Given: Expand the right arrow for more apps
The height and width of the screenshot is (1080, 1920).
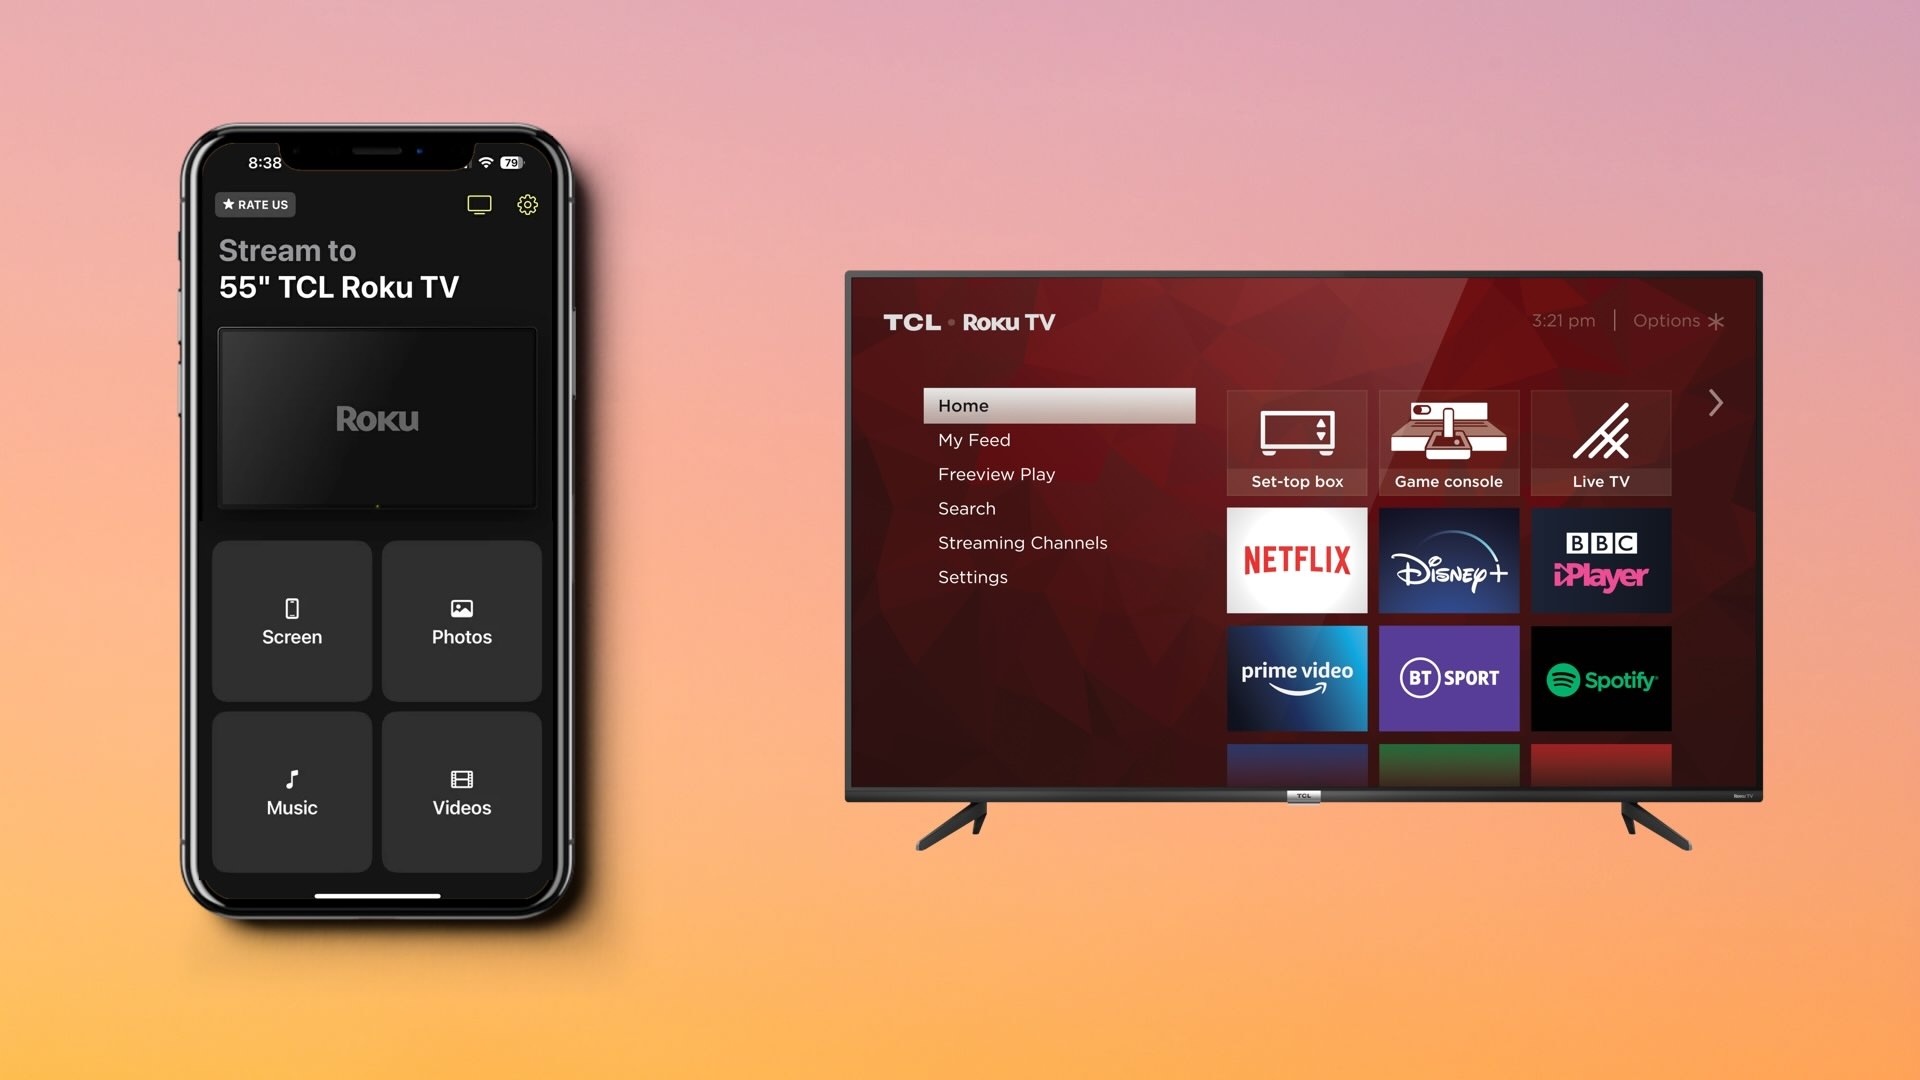Looking at the screenshot, I should pos(1714,402).
